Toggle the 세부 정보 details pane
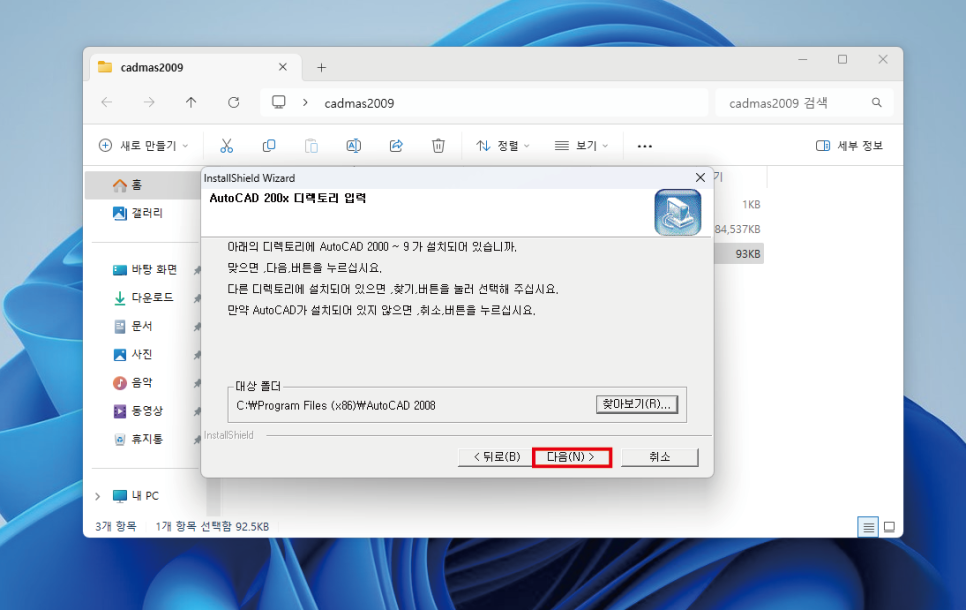The image size is (966, 610). [x=849, y=146]
